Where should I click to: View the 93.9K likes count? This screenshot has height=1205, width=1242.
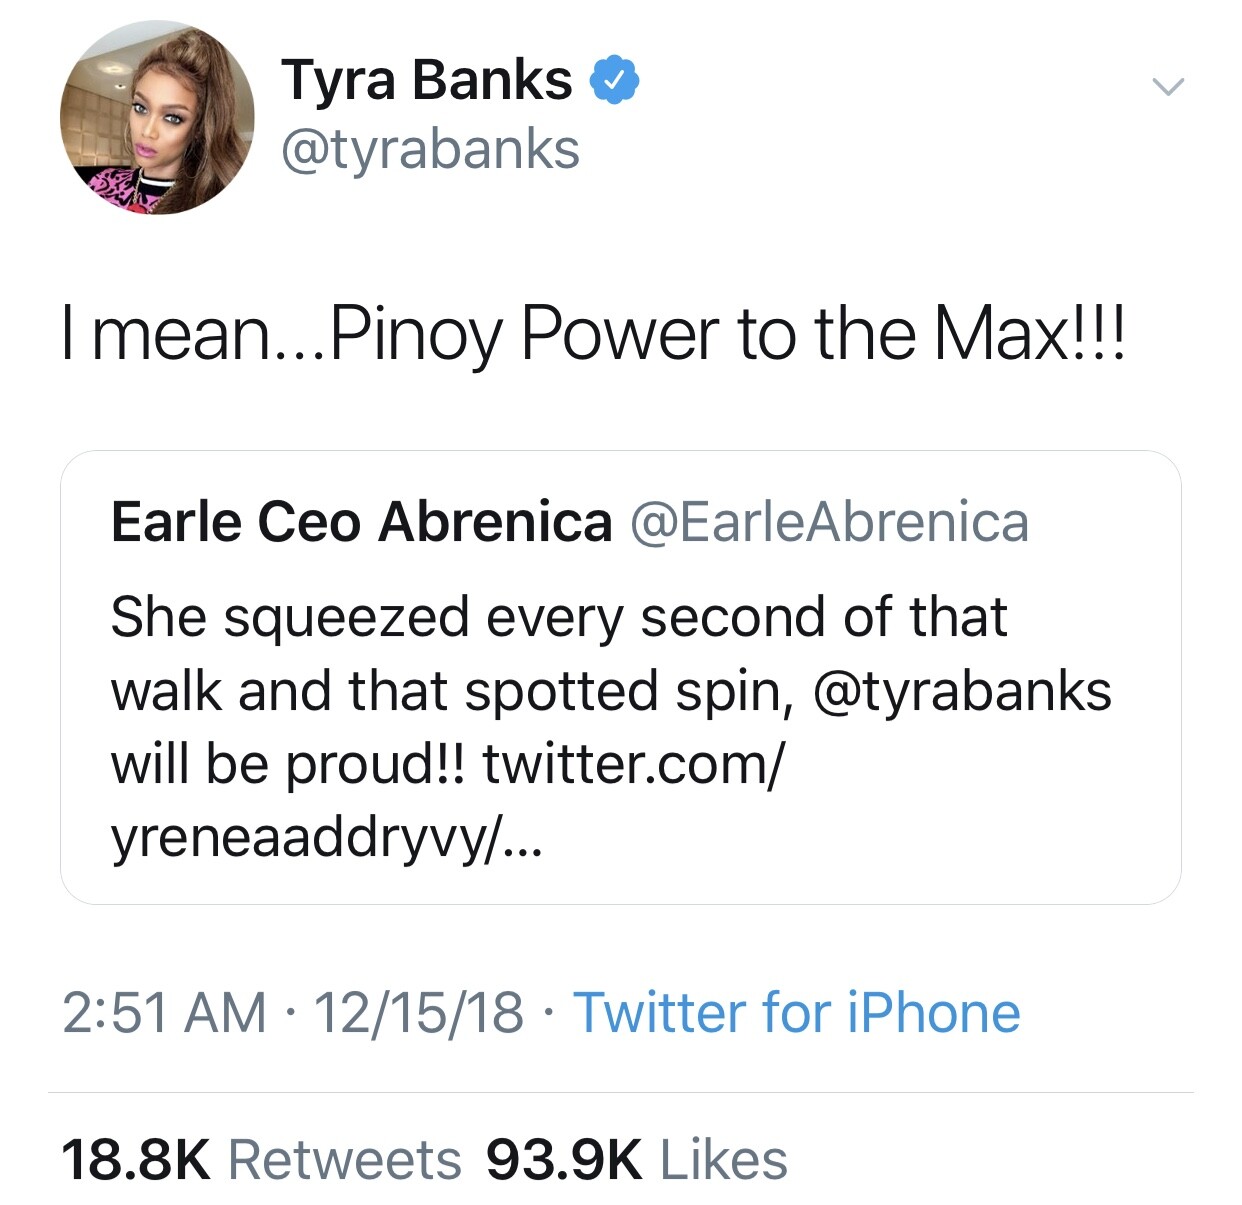(564, 1160)
